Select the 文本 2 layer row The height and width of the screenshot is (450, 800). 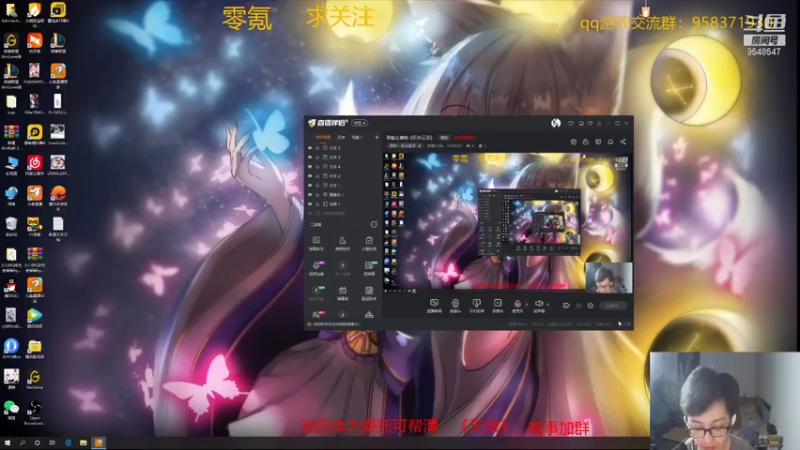pyautogui.click(x=343, y=176)
